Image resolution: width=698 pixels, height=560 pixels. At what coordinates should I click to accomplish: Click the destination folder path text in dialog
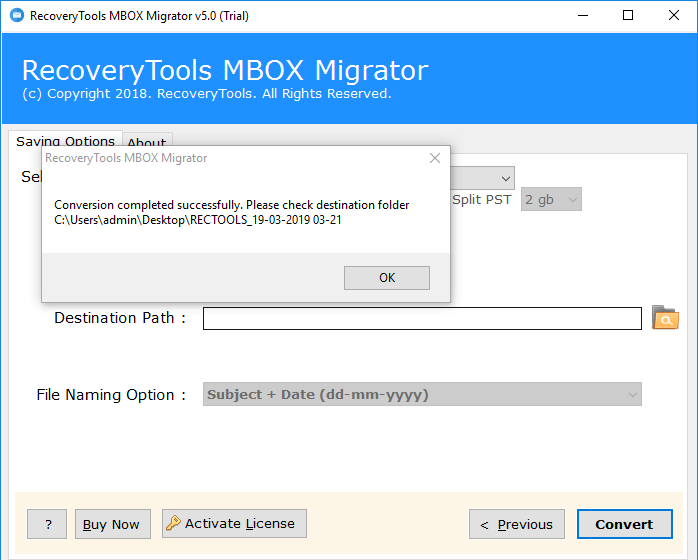(x=198, y=220)
